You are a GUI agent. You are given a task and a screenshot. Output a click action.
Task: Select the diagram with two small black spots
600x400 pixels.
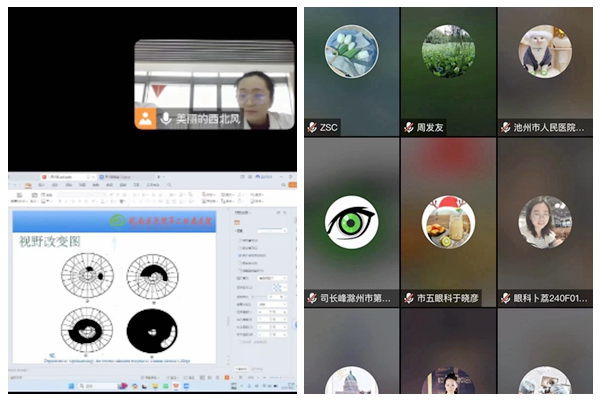pyautogui.click(x=87, y=275)
